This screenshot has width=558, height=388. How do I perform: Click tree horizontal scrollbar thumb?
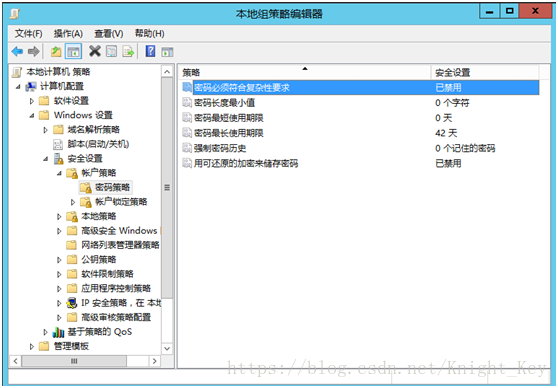point(74,361)
